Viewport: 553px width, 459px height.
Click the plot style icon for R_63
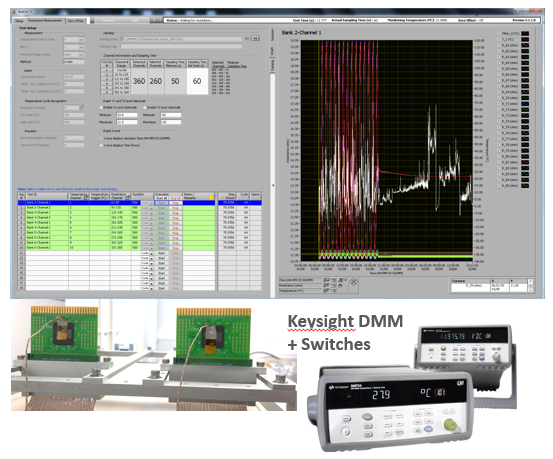(525, 57)
